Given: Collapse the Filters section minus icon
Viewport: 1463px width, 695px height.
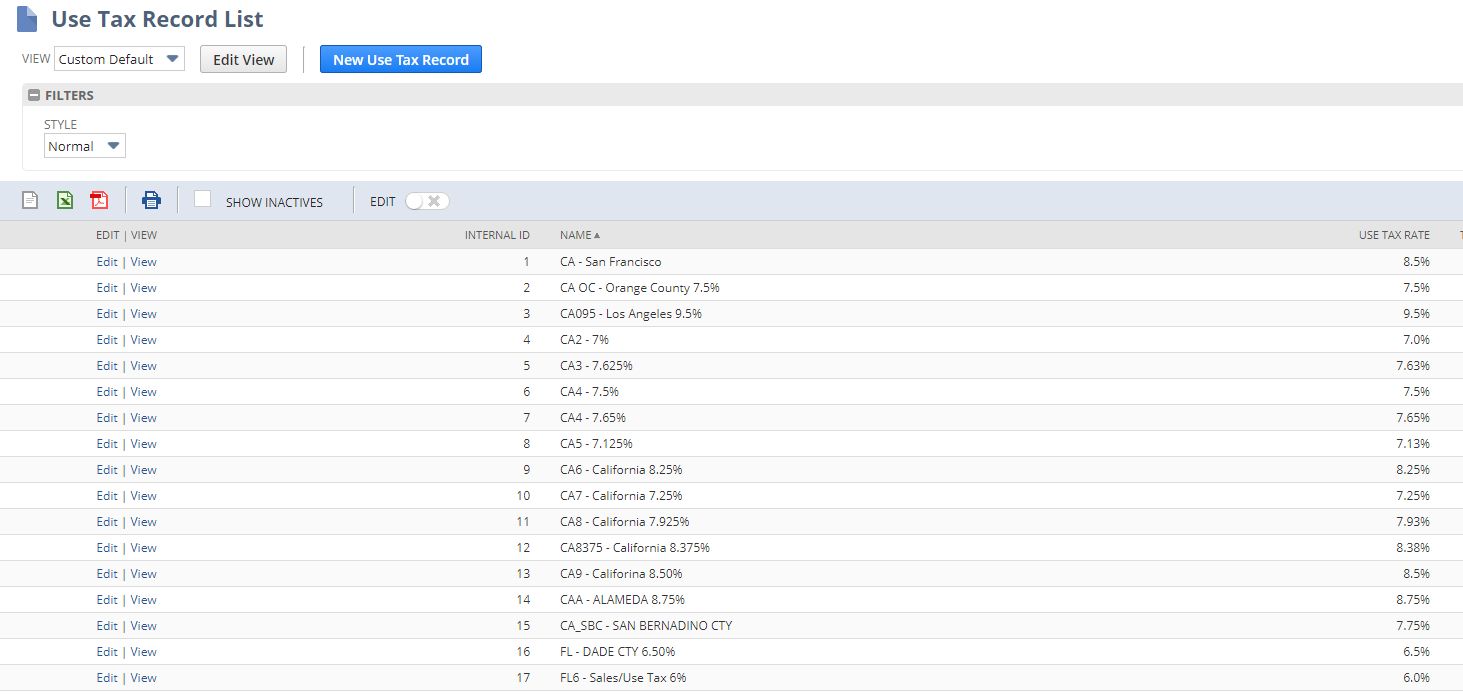Looking at the screenshot, I should coord(34,96).
